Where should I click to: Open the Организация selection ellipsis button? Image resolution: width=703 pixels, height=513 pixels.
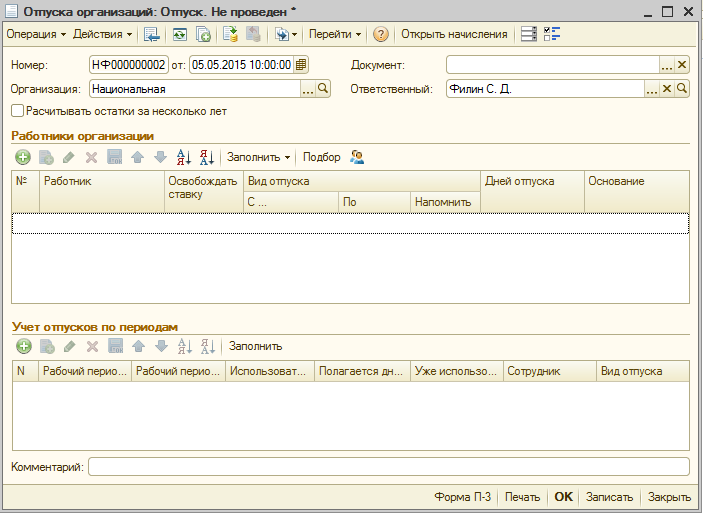coord(308,89)
